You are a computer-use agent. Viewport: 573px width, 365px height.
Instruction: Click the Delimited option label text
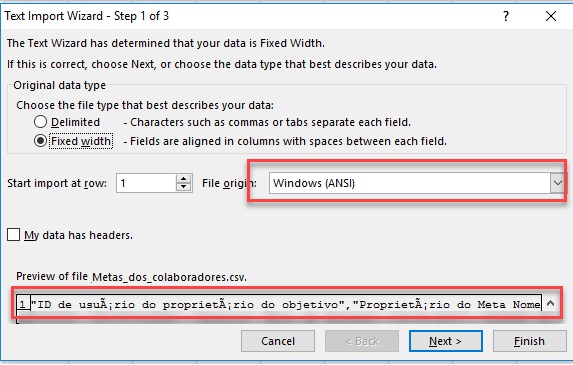[75, 122]
